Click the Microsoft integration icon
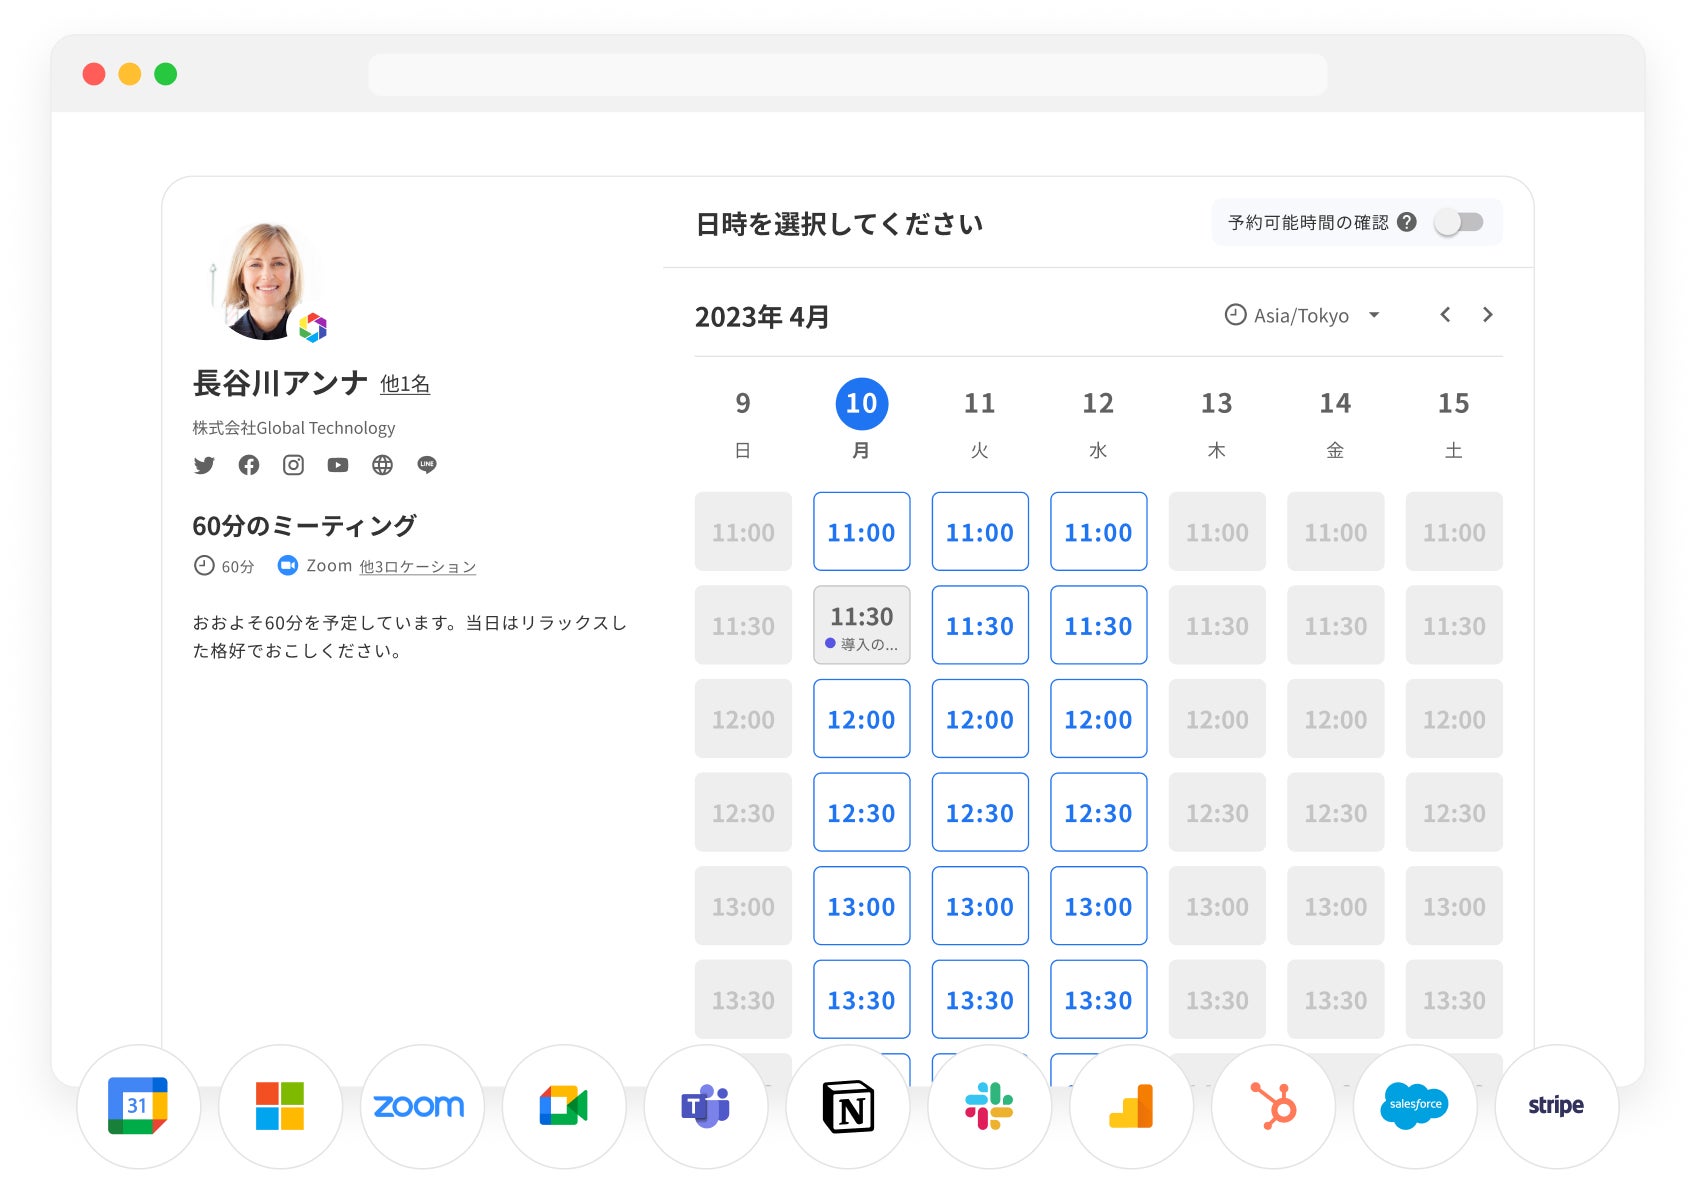Viewport: 1694px width, 1204px height. (280, 1106)
